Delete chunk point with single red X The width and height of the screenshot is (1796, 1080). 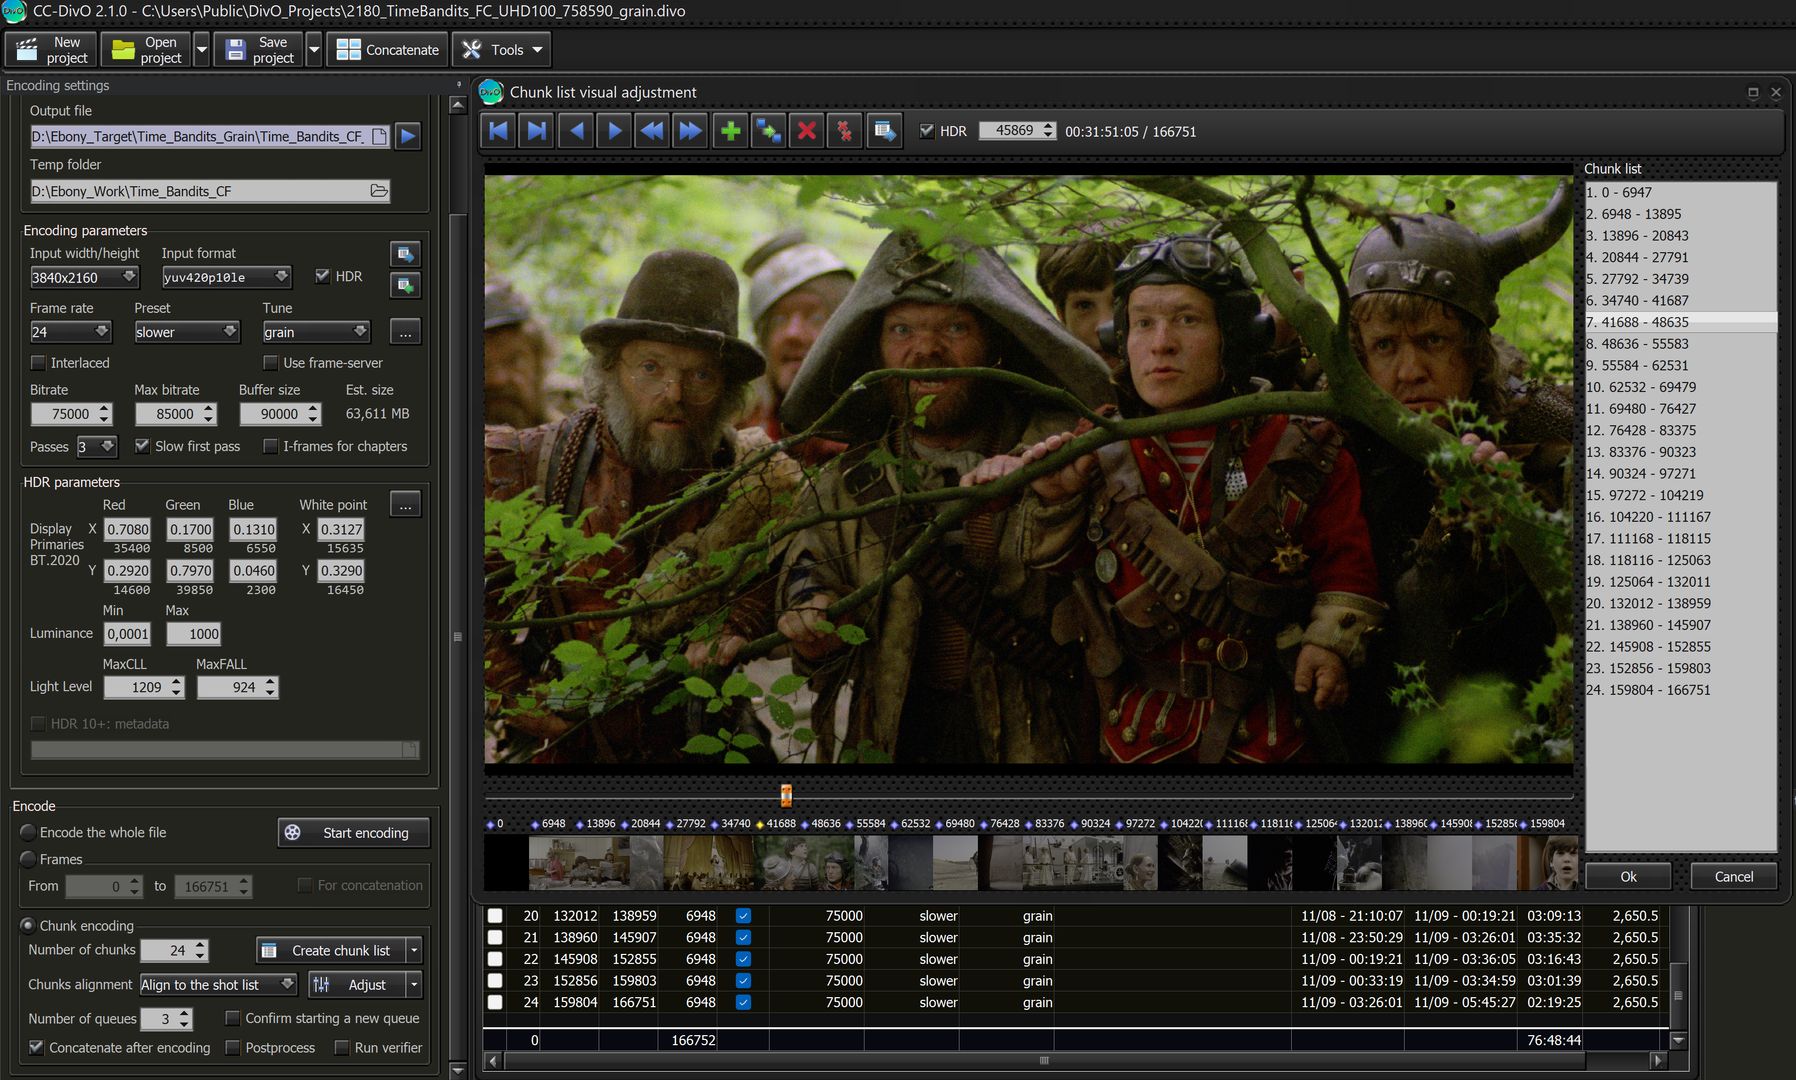(x=807, y=131)
